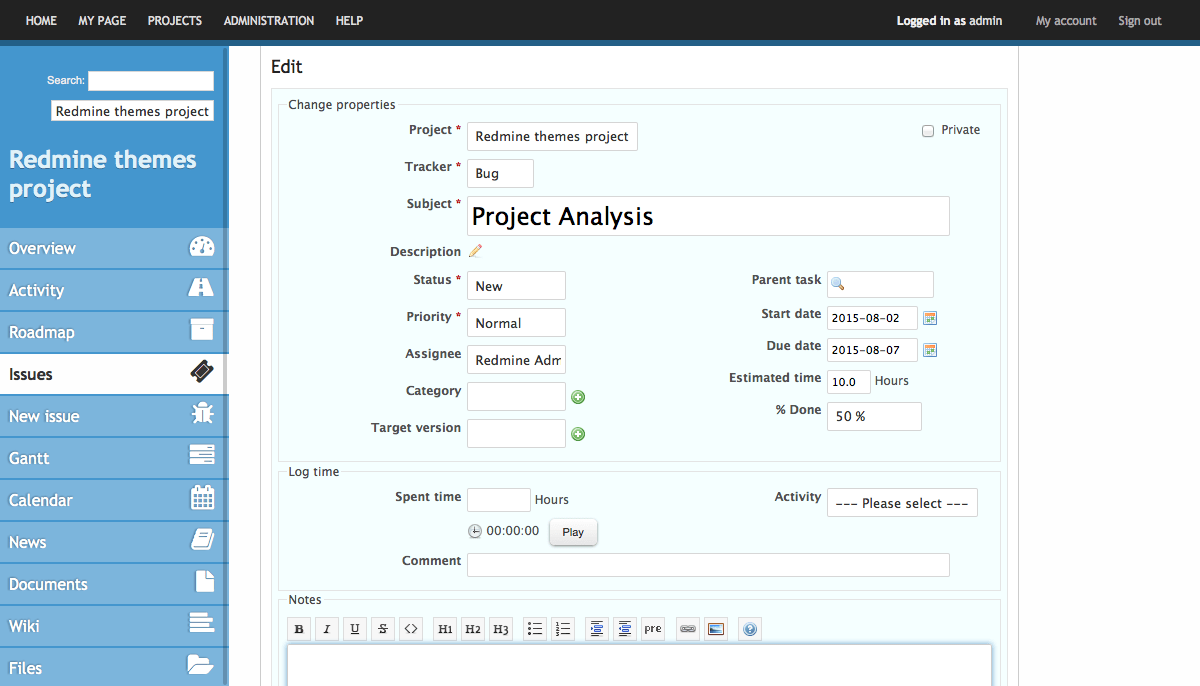Click the Sign out link
Image resolution: width=1200 pixels, height=686 pixels.
[x=1140, y=21]
